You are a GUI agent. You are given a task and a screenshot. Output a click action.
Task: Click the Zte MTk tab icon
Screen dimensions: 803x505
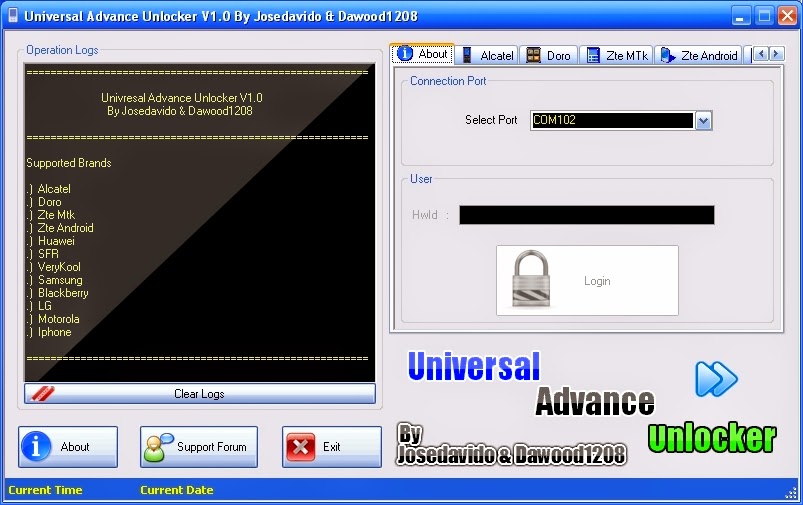pos(593,55)
